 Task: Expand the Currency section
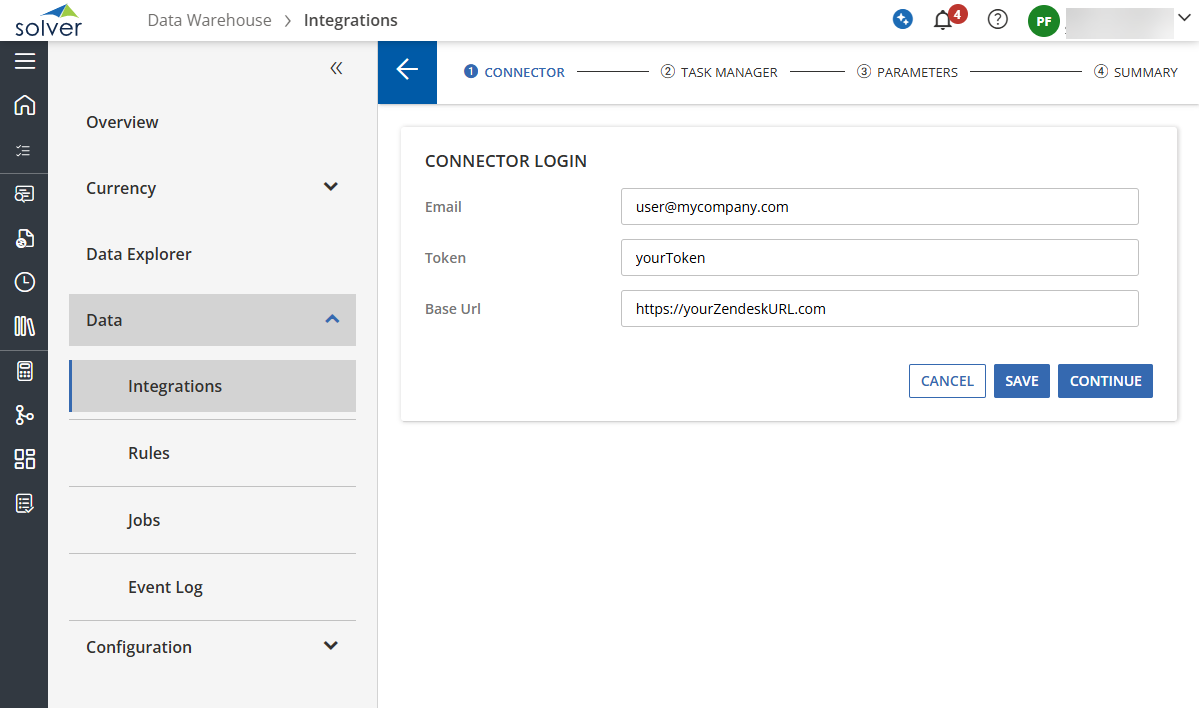(331, 187)
